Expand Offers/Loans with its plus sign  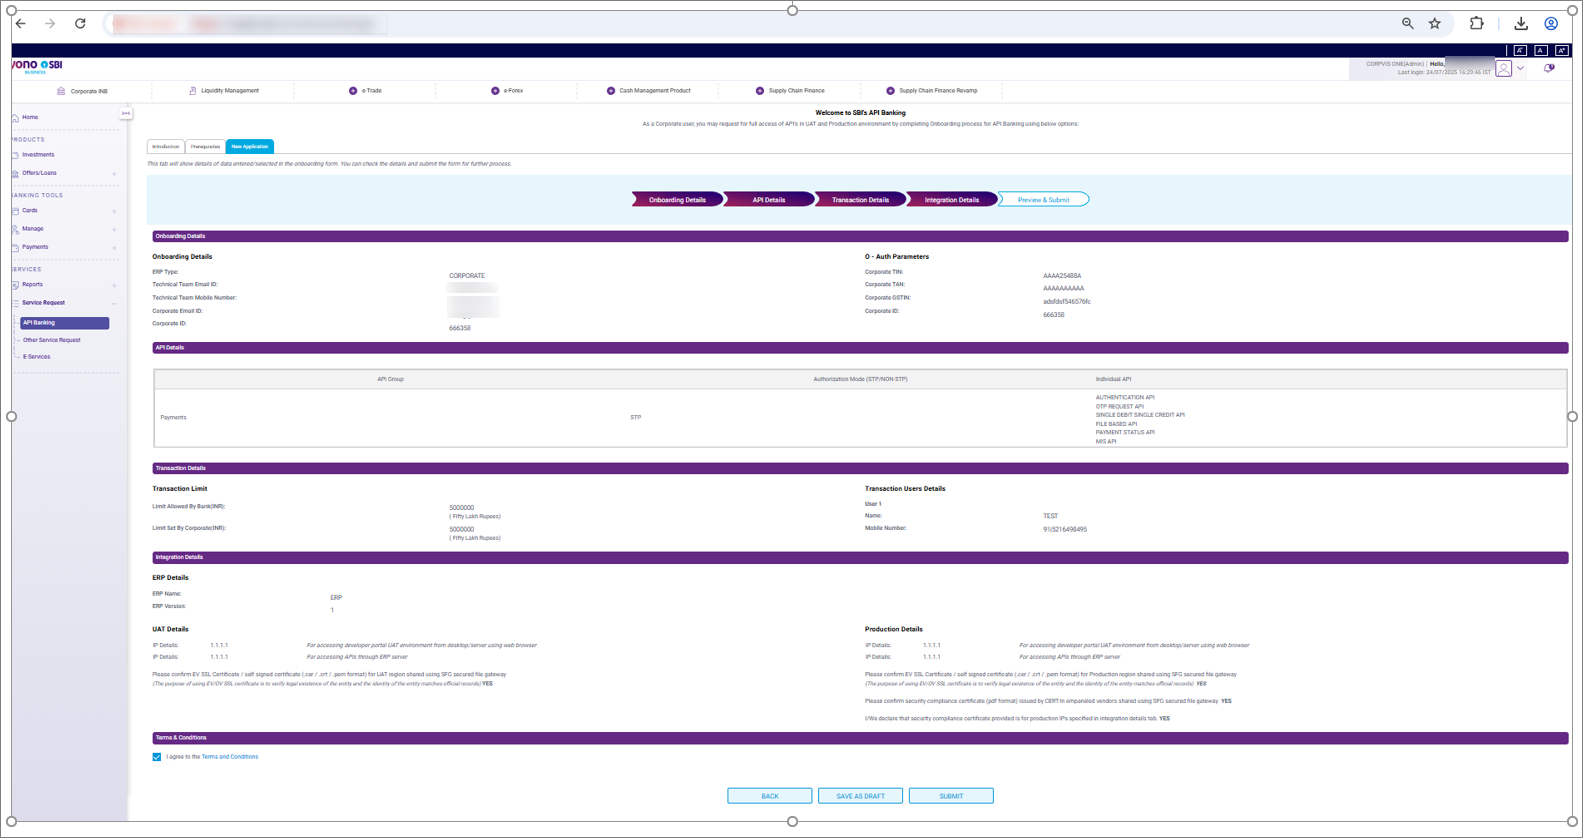[114, 174]
